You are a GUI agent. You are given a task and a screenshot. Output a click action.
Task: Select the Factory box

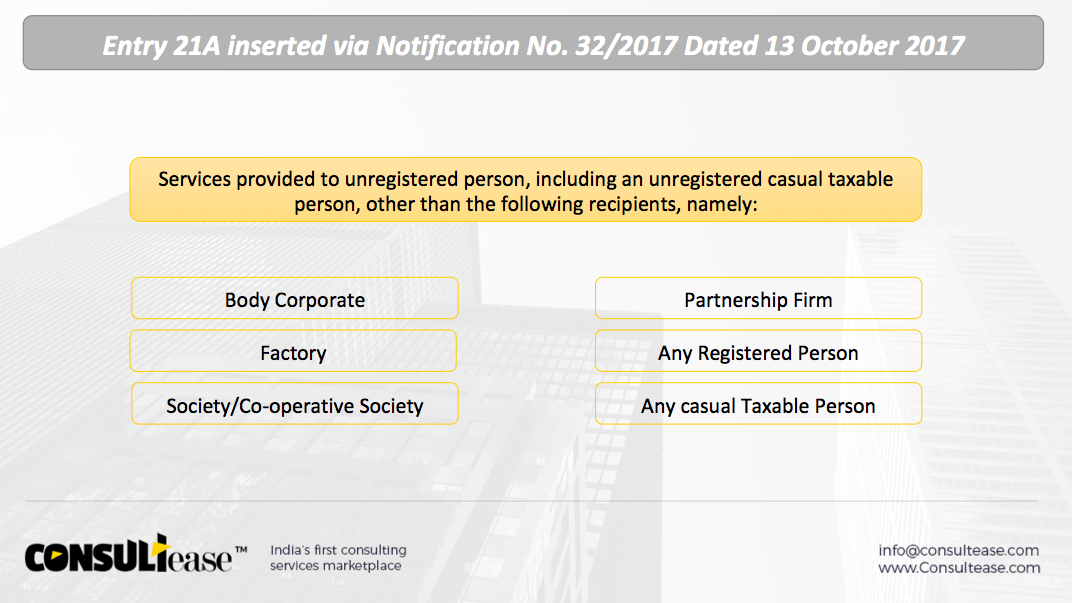[293, 351]
